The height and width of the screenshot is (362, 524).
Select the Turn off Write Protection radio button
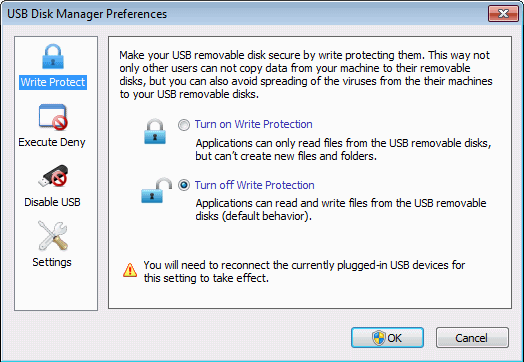184,185
